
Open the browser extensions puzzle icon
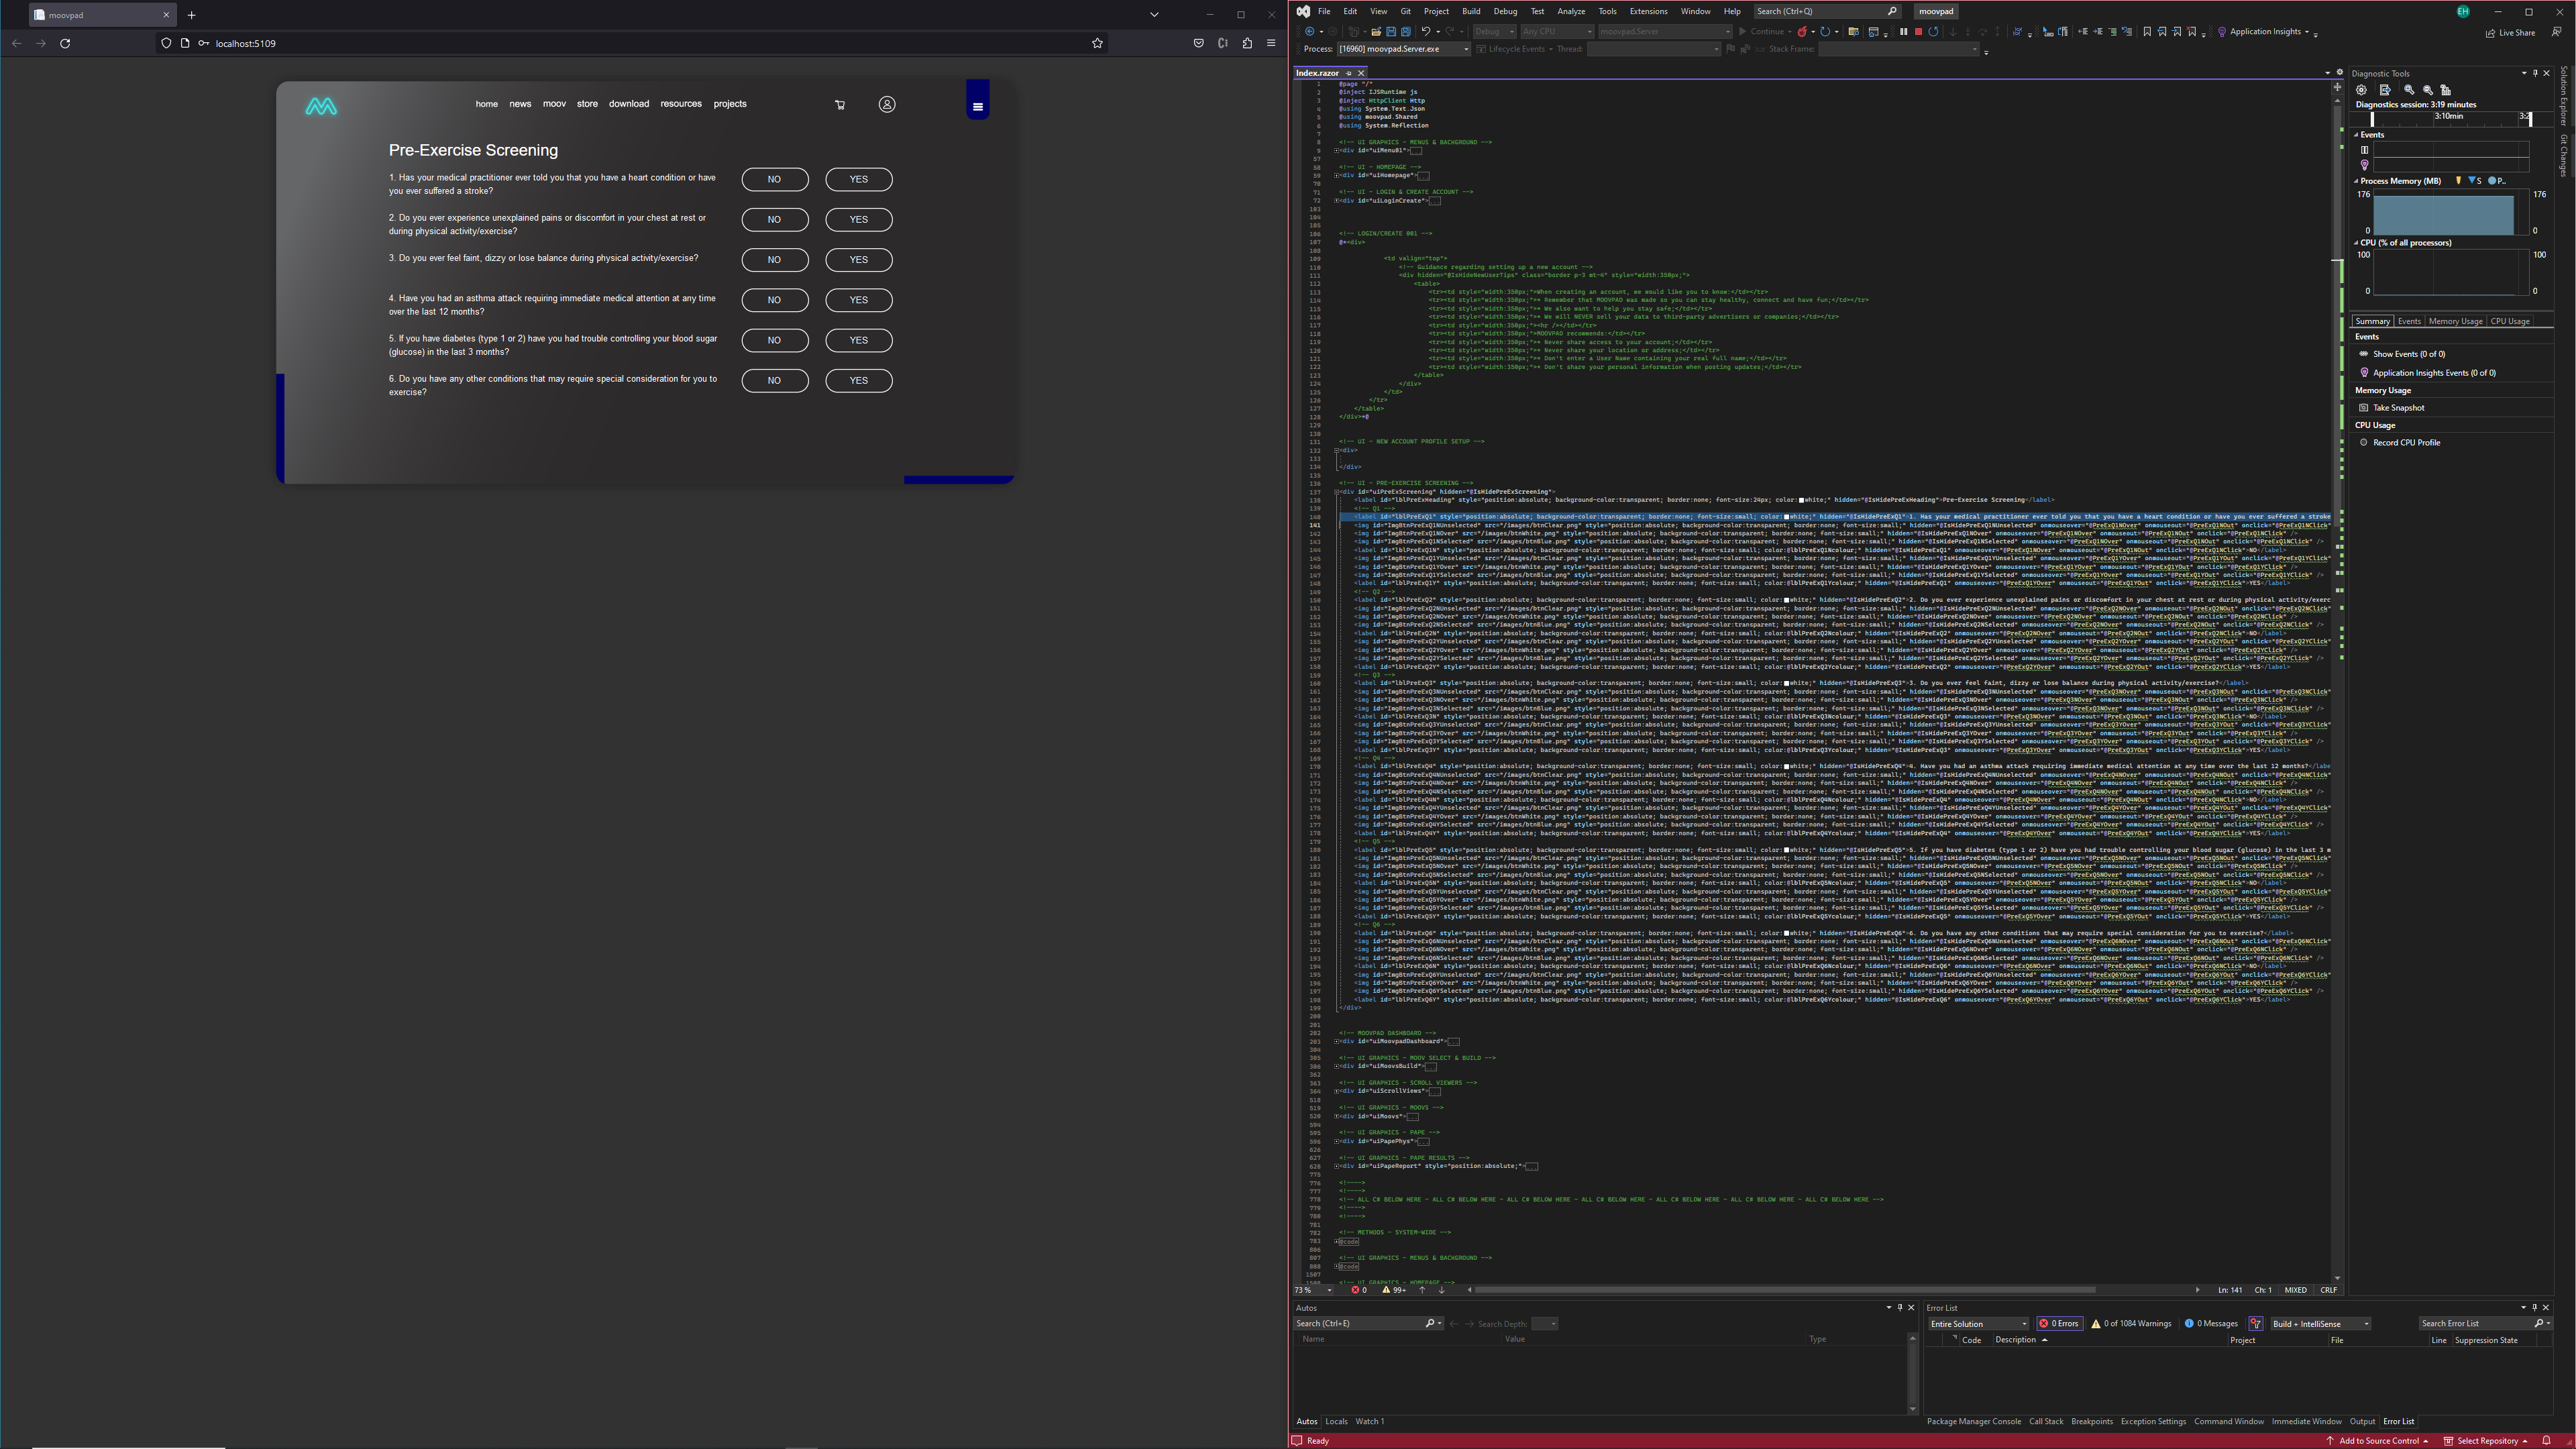[1247, 43]
